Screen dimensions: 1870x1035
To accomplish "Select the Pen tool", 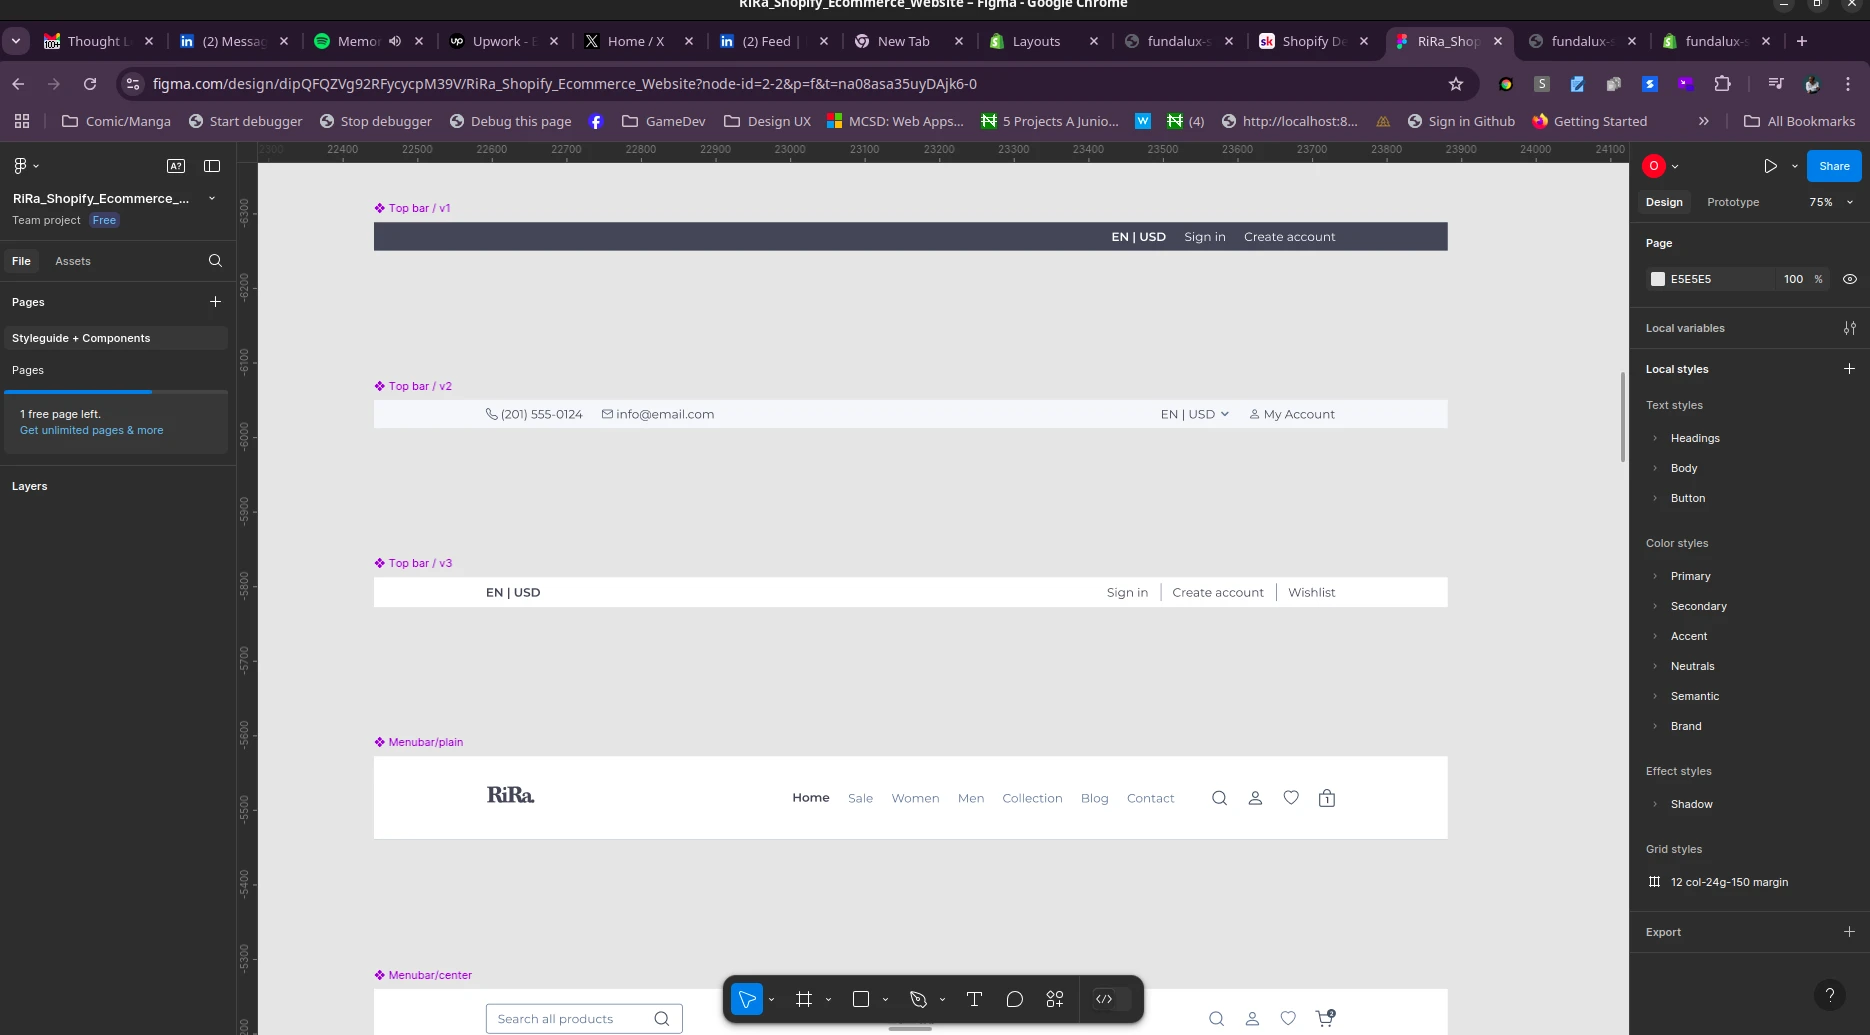I will tap(918, 999).
